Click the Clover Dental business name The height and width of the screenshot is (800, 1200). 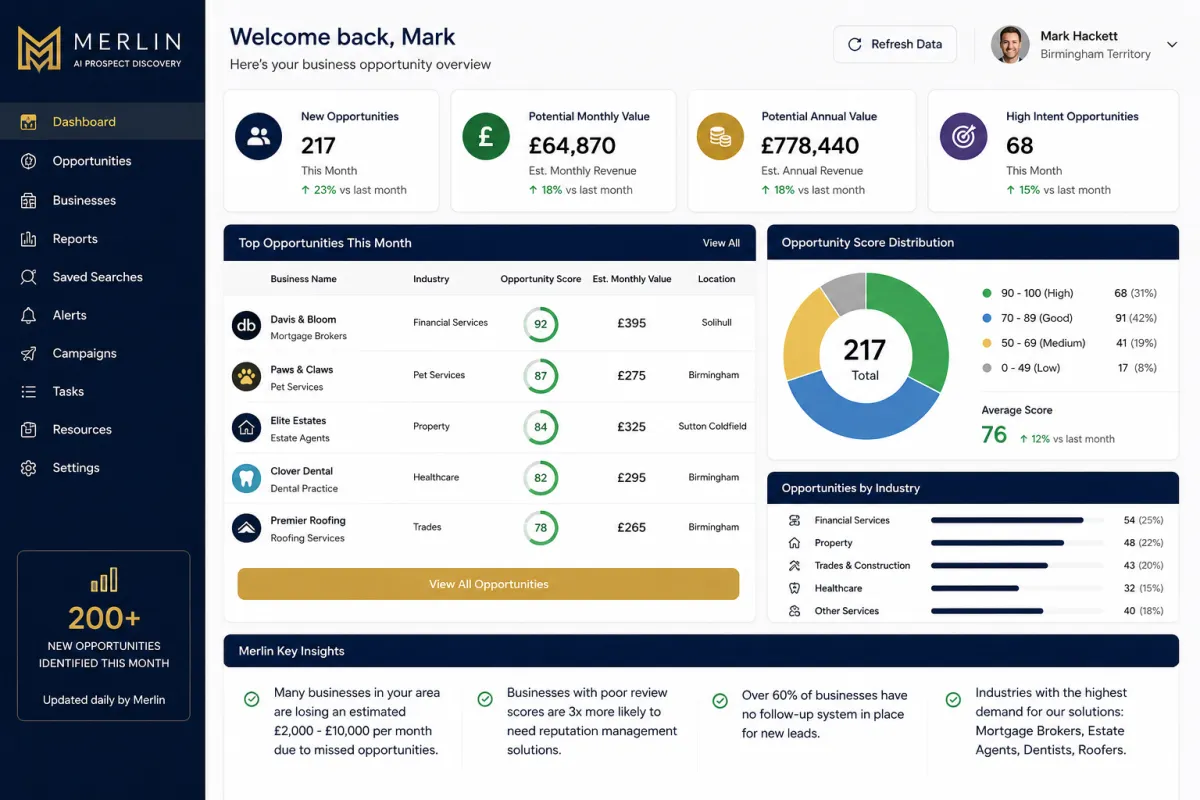(302, 471)
